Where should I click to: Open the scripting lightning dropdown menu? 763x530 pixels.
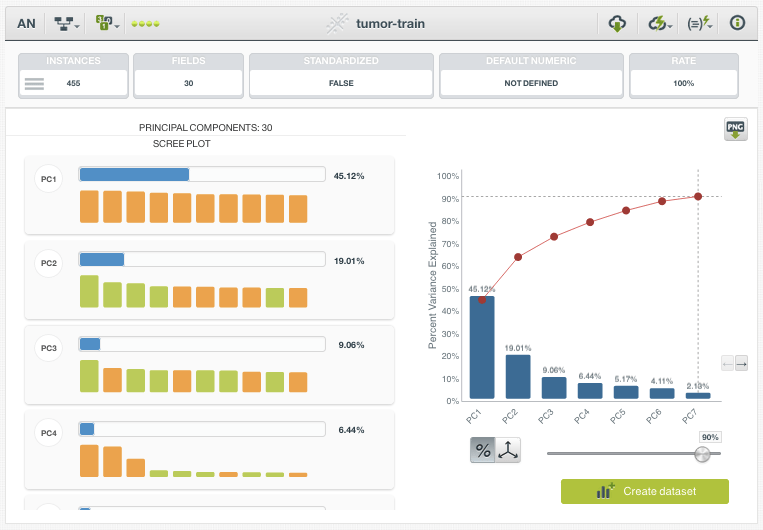coord(700,22)
